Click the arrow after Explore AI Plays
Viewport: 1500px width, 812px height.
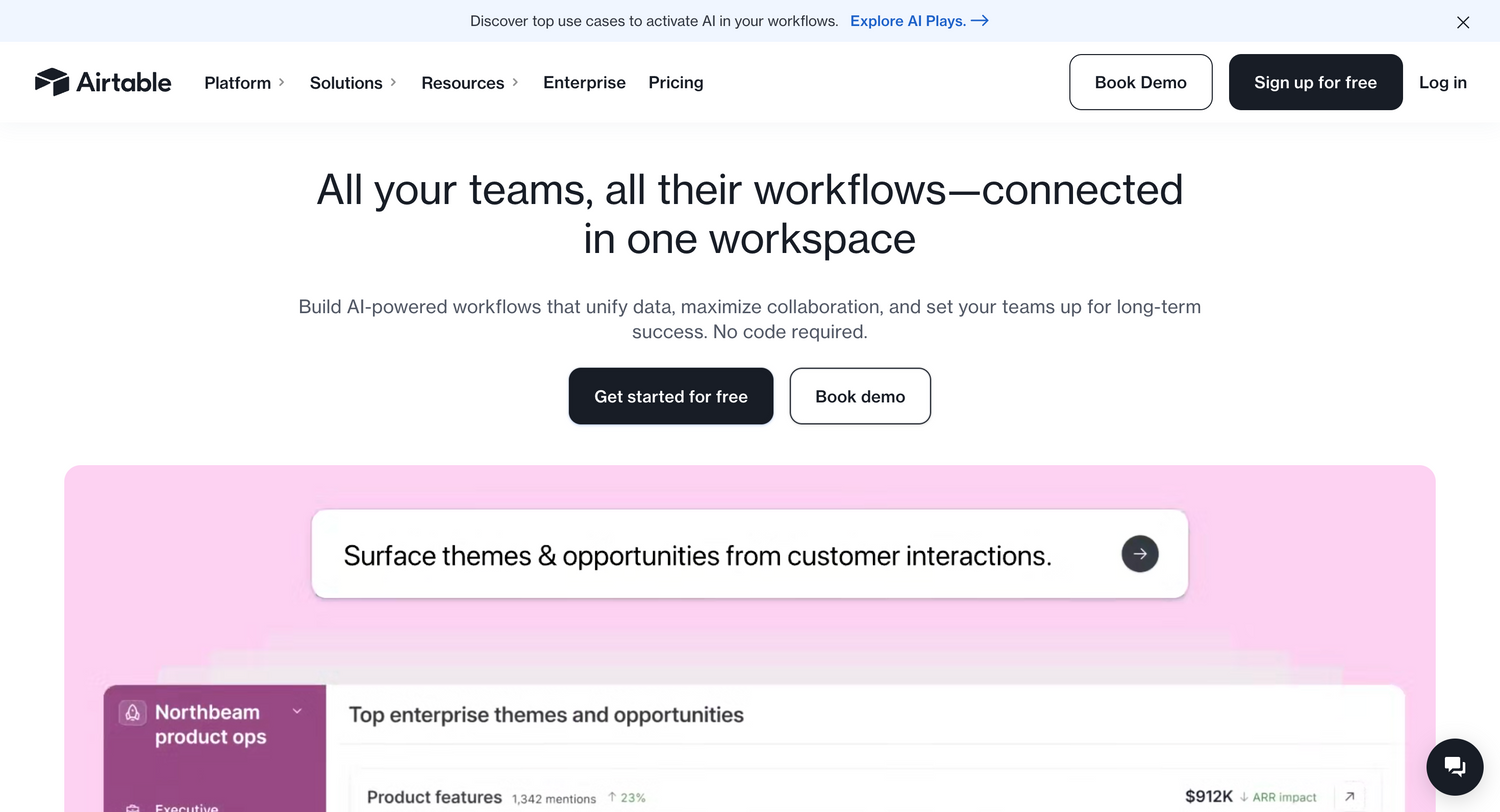[980, 21]
